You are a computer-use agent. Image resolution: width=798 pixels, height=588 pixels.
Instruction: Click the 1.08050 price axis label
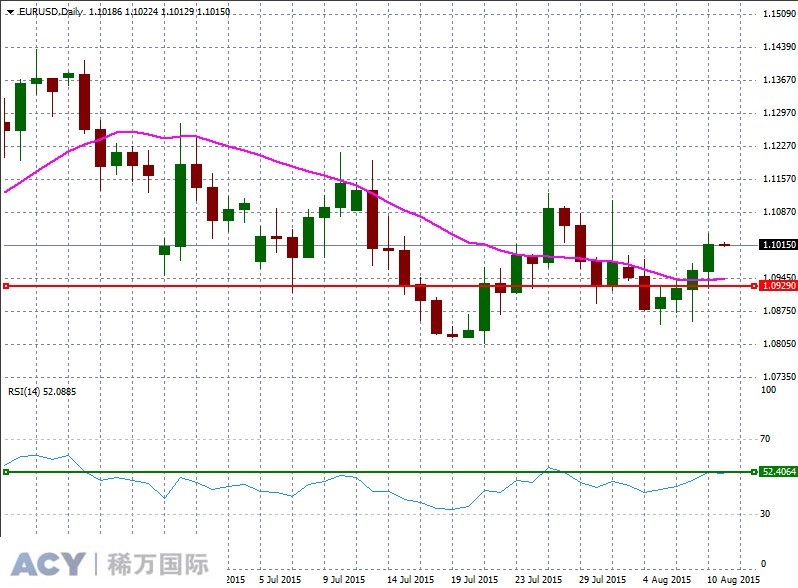(779, 344)
